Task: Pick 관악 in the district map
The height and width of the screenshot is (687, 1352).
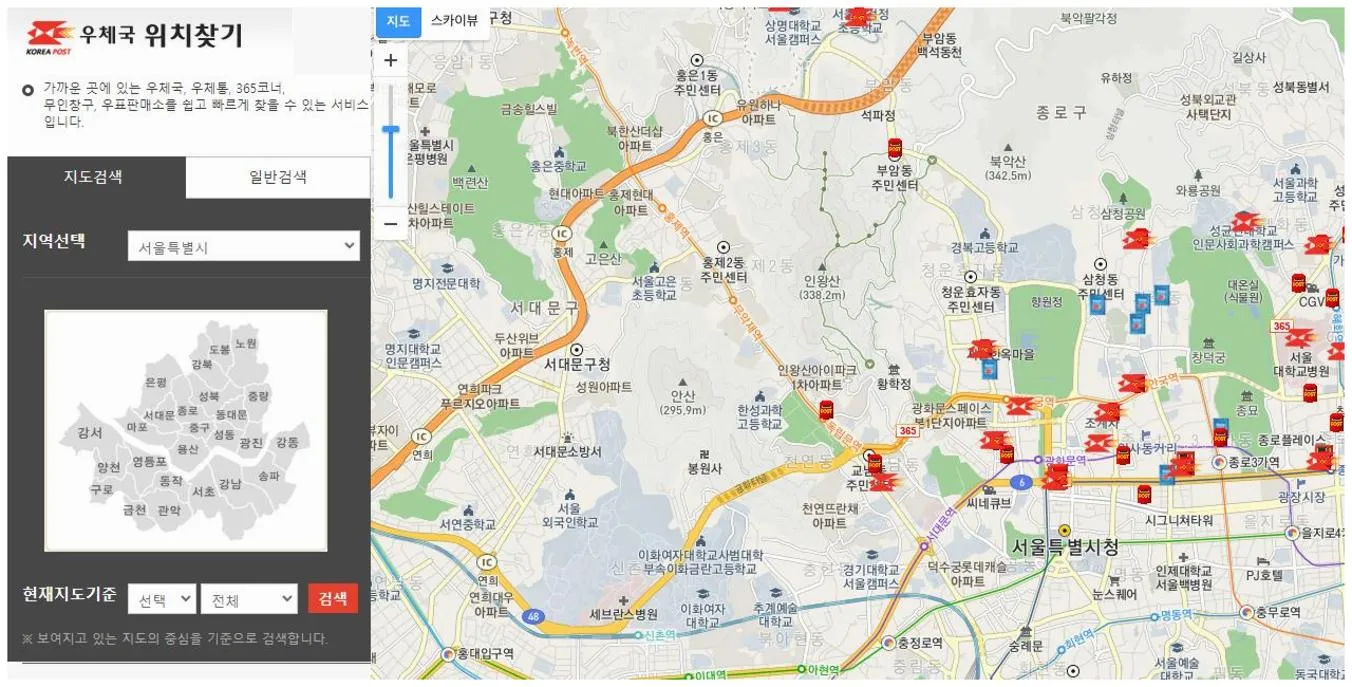Action: [x=169, y=510]
